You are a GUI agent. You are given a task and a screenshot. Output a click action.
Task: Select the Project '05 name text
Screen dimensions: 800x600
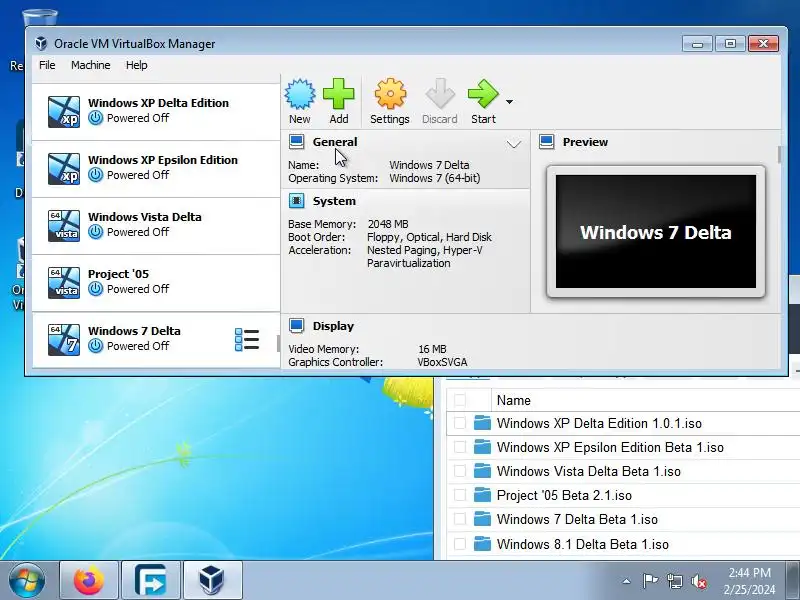pyautogui.click(x=118, y=274)
